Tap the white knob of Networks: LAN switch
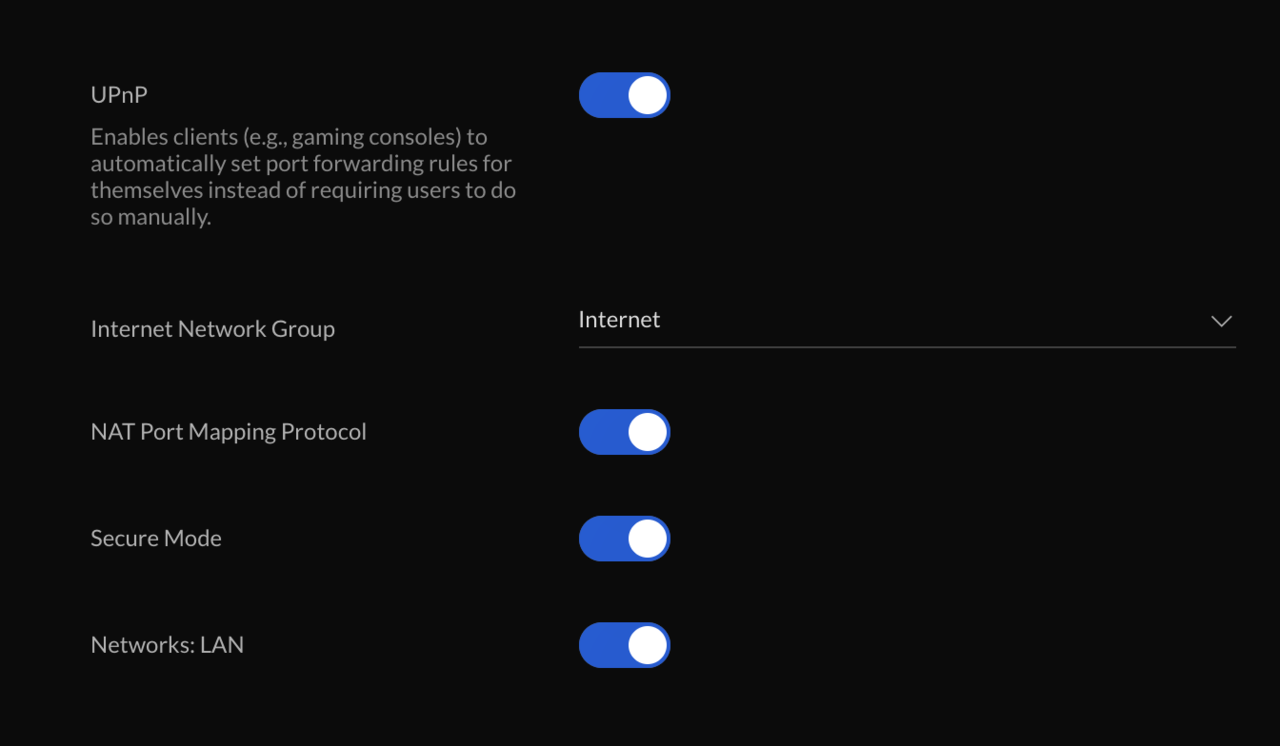Viewport: 1280px width, 746px height. (x=647, y=645)
